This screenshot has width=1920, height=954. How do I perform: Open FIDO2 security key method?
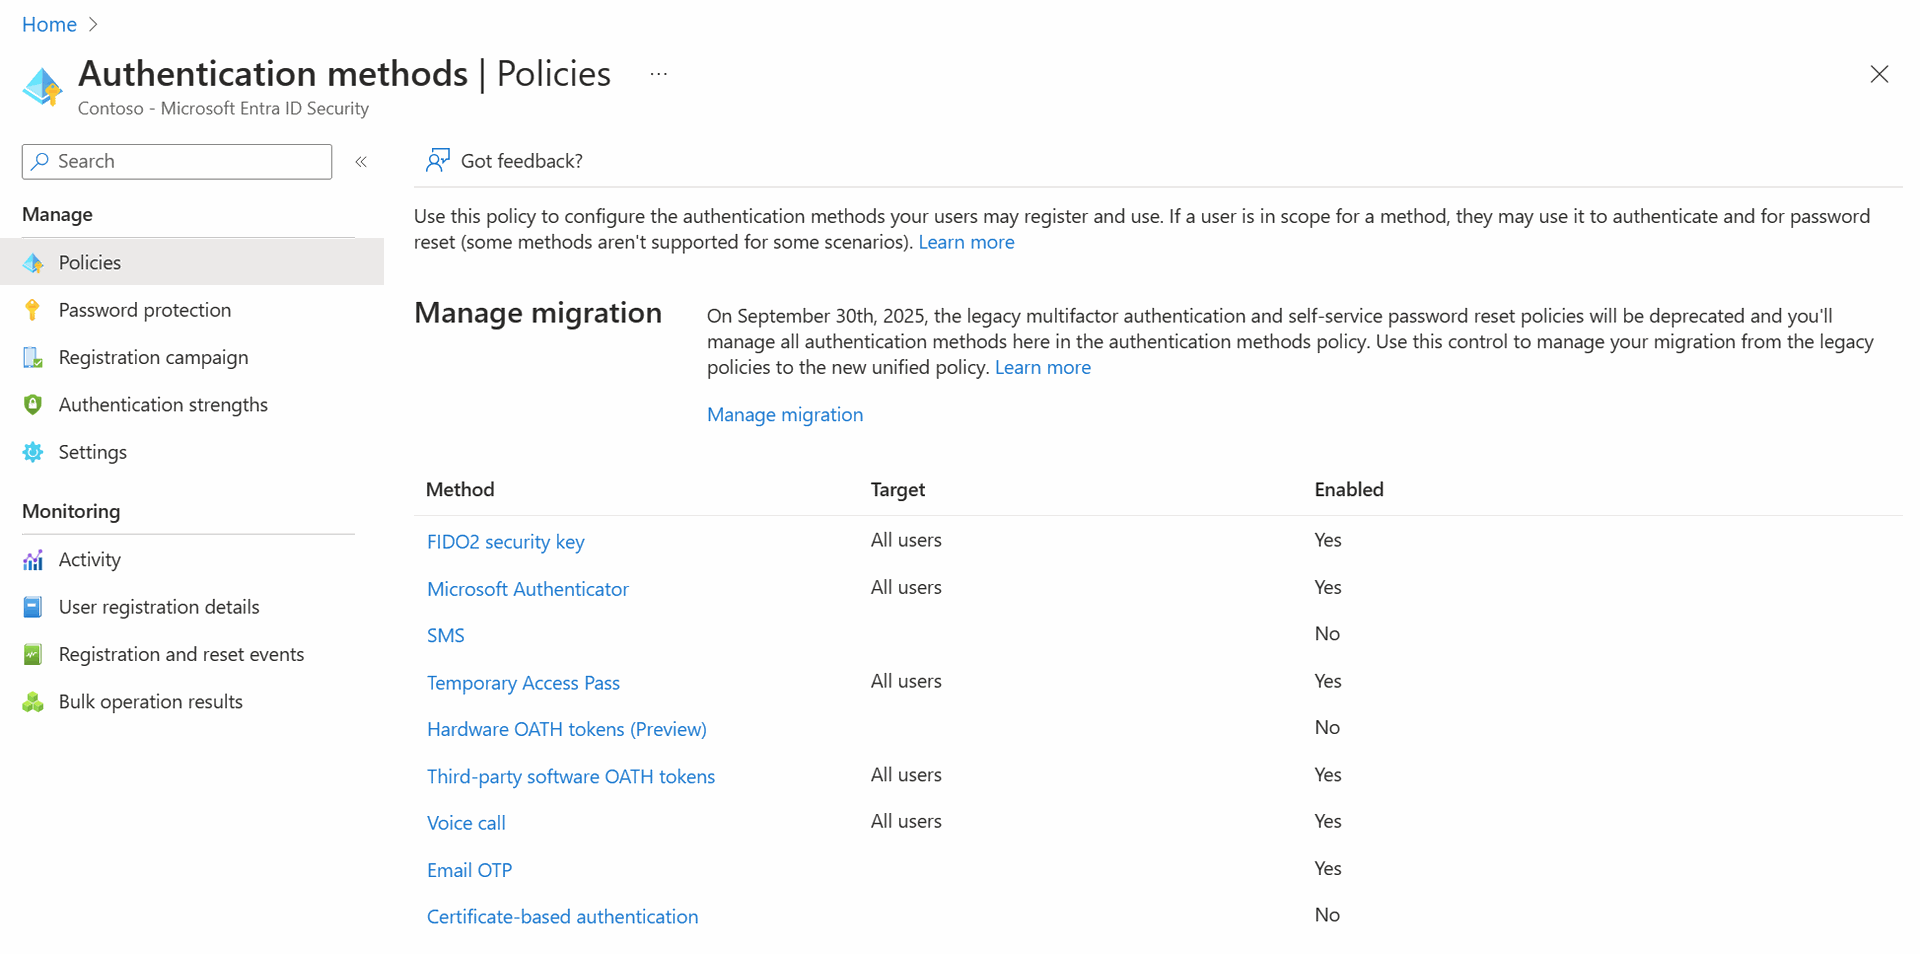[x=505, y=541]
